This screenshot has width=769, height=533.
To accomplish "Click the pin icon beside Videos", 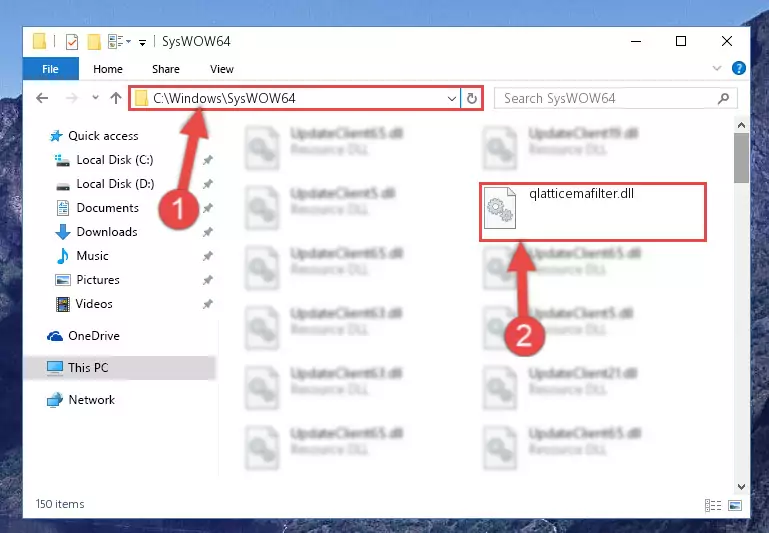I will coord(208,304).
